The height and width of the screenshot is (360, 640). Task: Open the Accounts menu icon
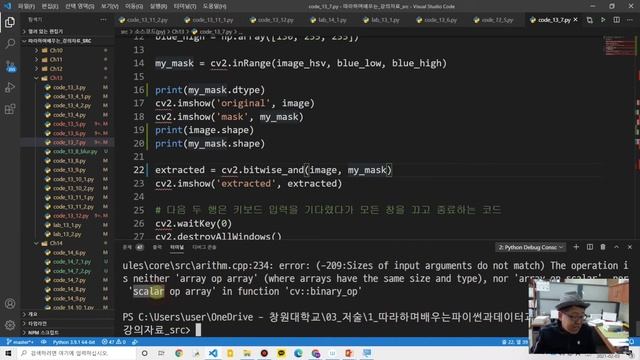tap(10, 304)
